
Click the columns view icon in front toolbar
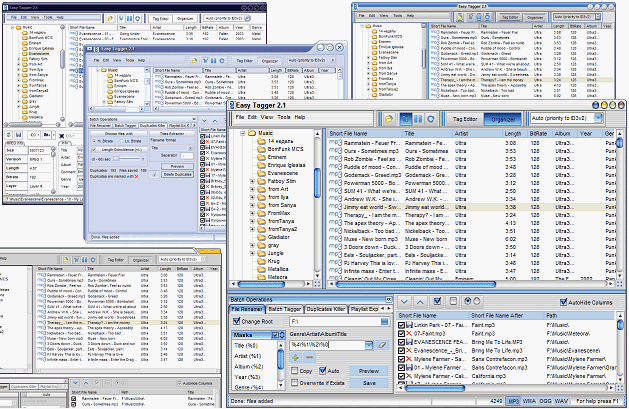pyautogui.click(x=418, y=119)
